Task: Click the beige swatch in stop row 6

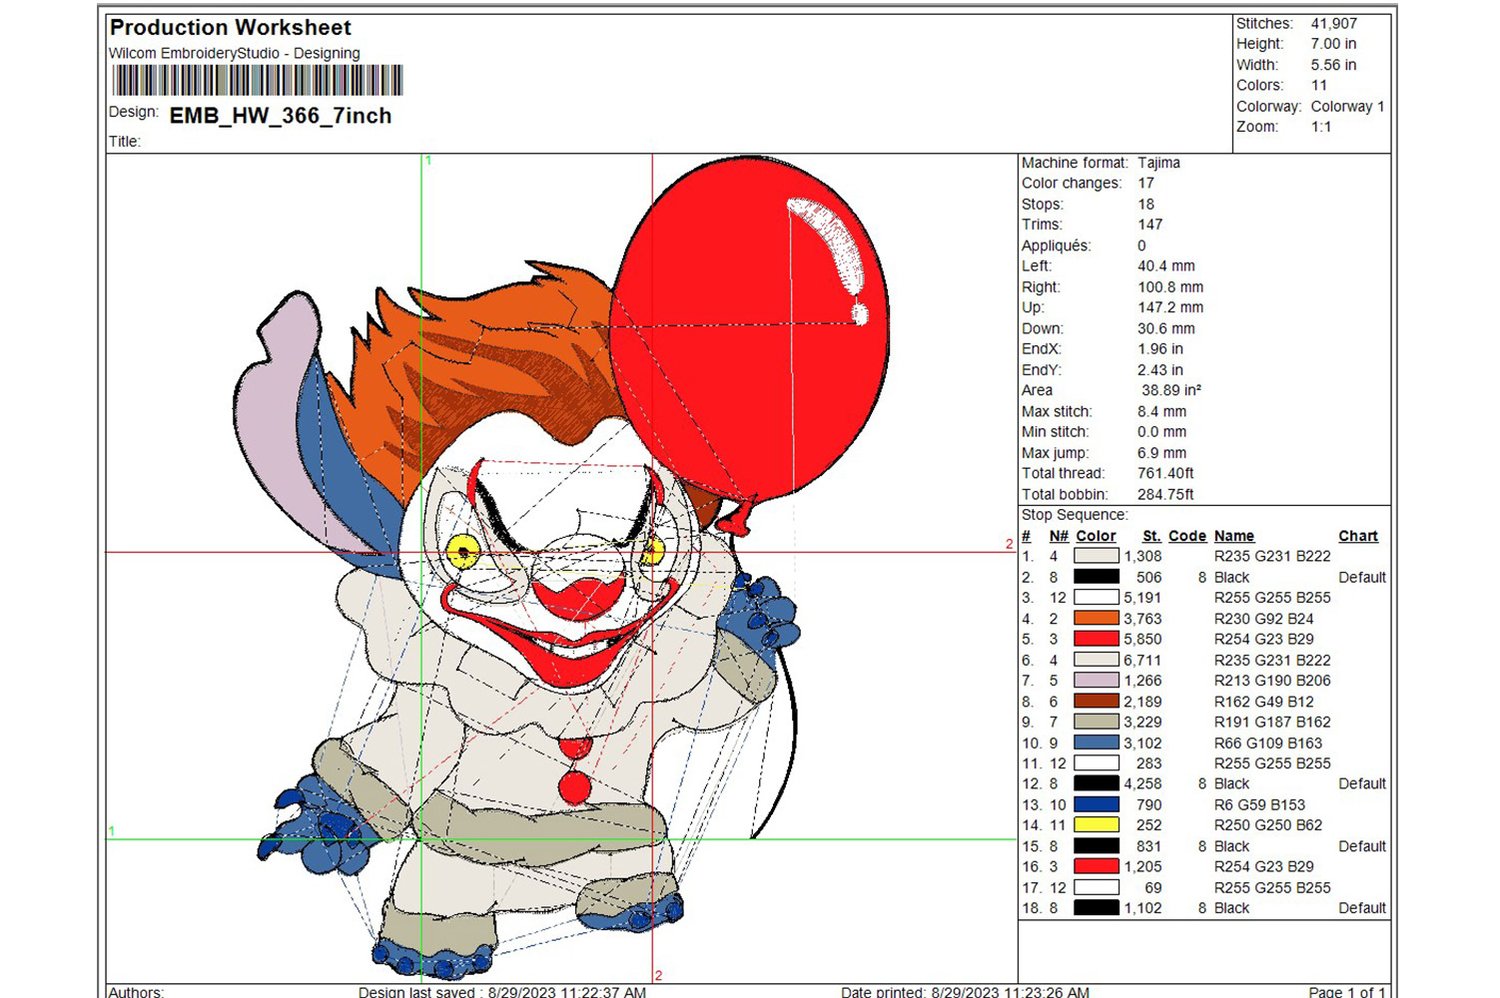Action: [1096, 660]
